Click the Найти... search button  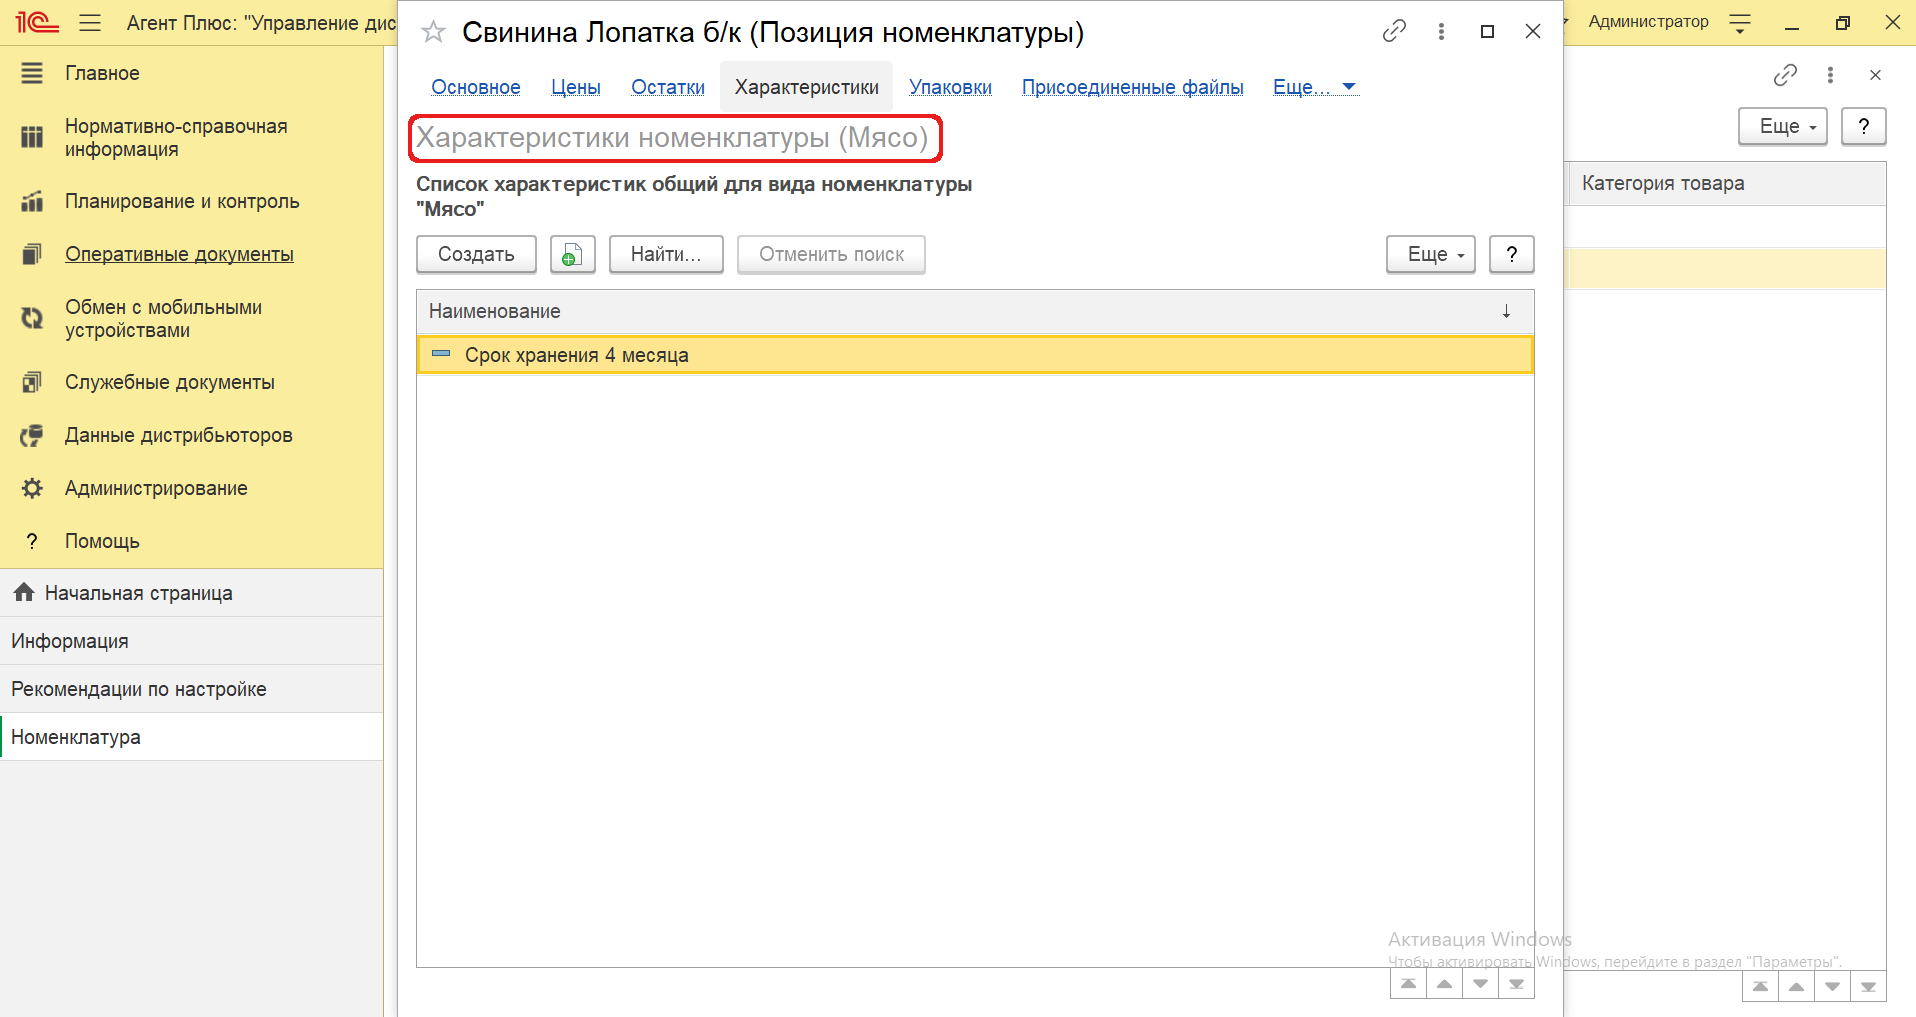click(x=665, y=255)
